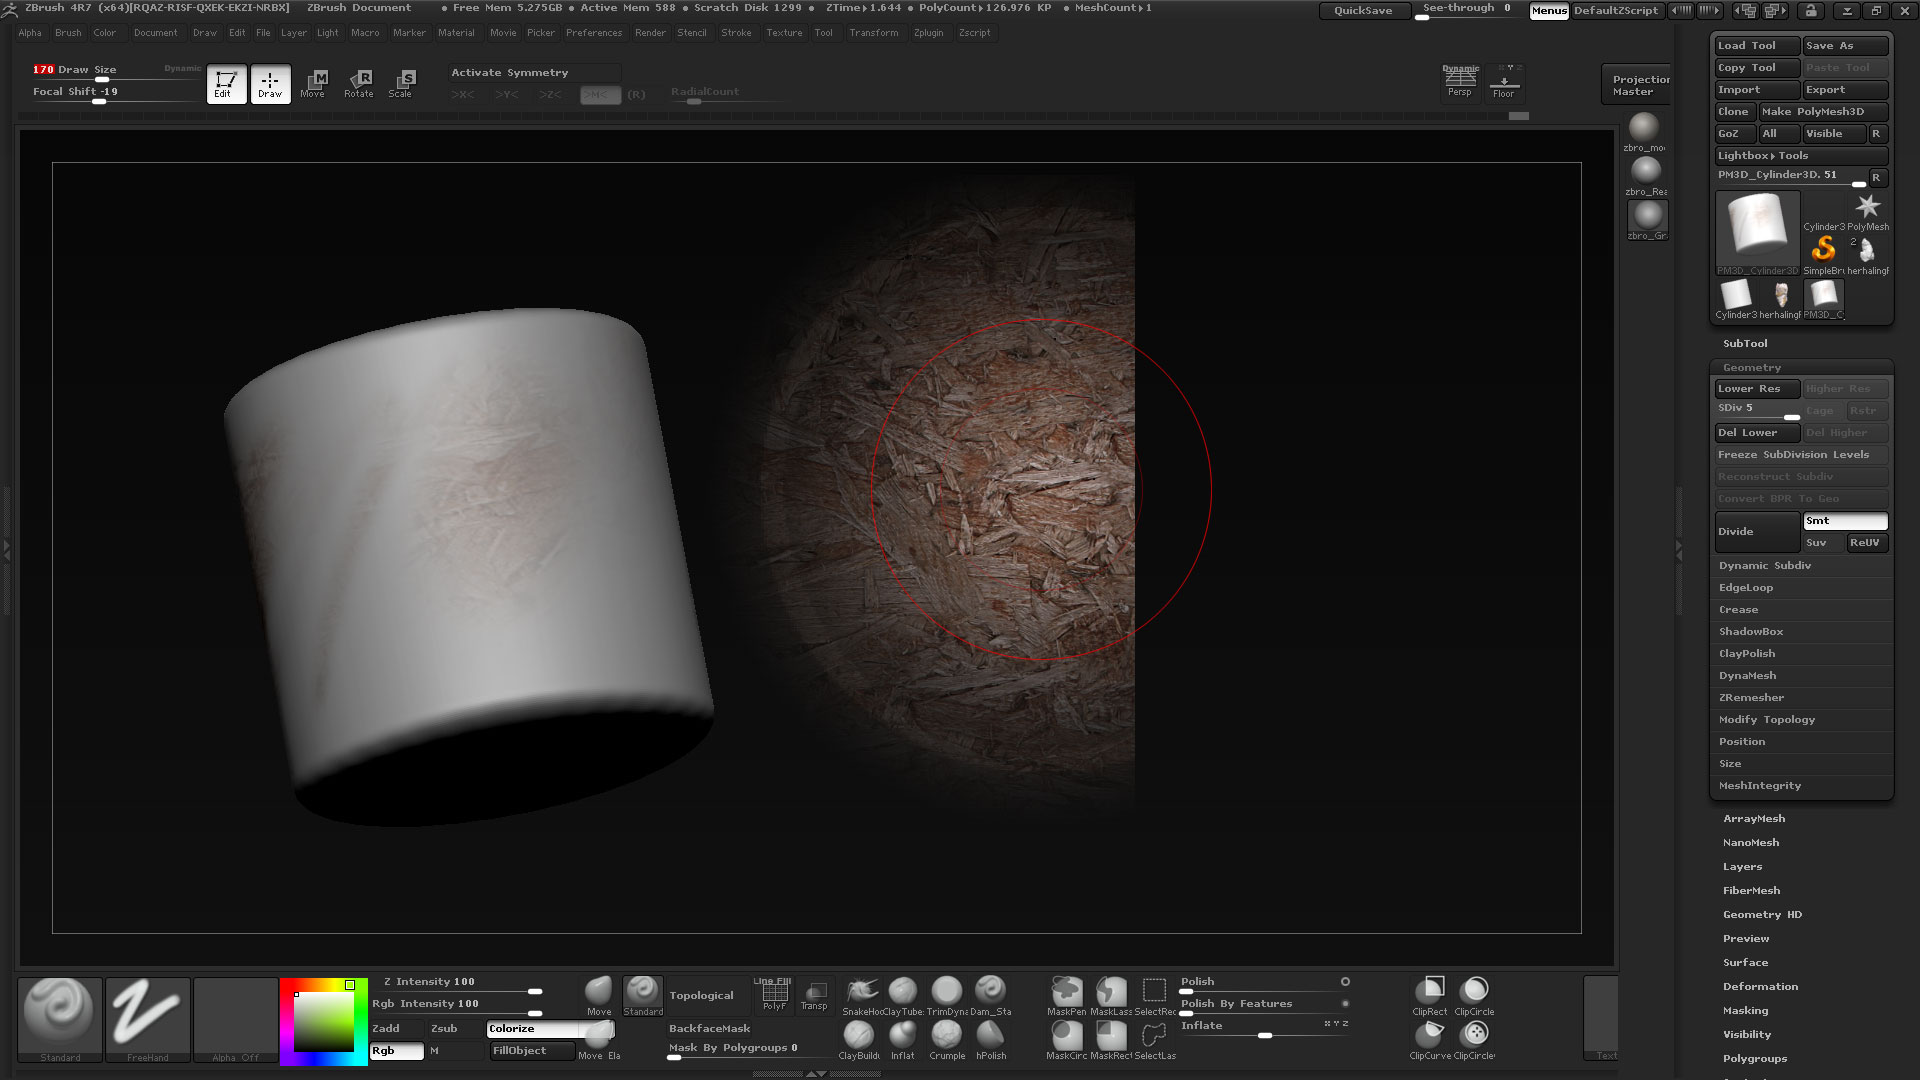Select the MaskPen brush

pyautogui.click(x=1067, y=995)
